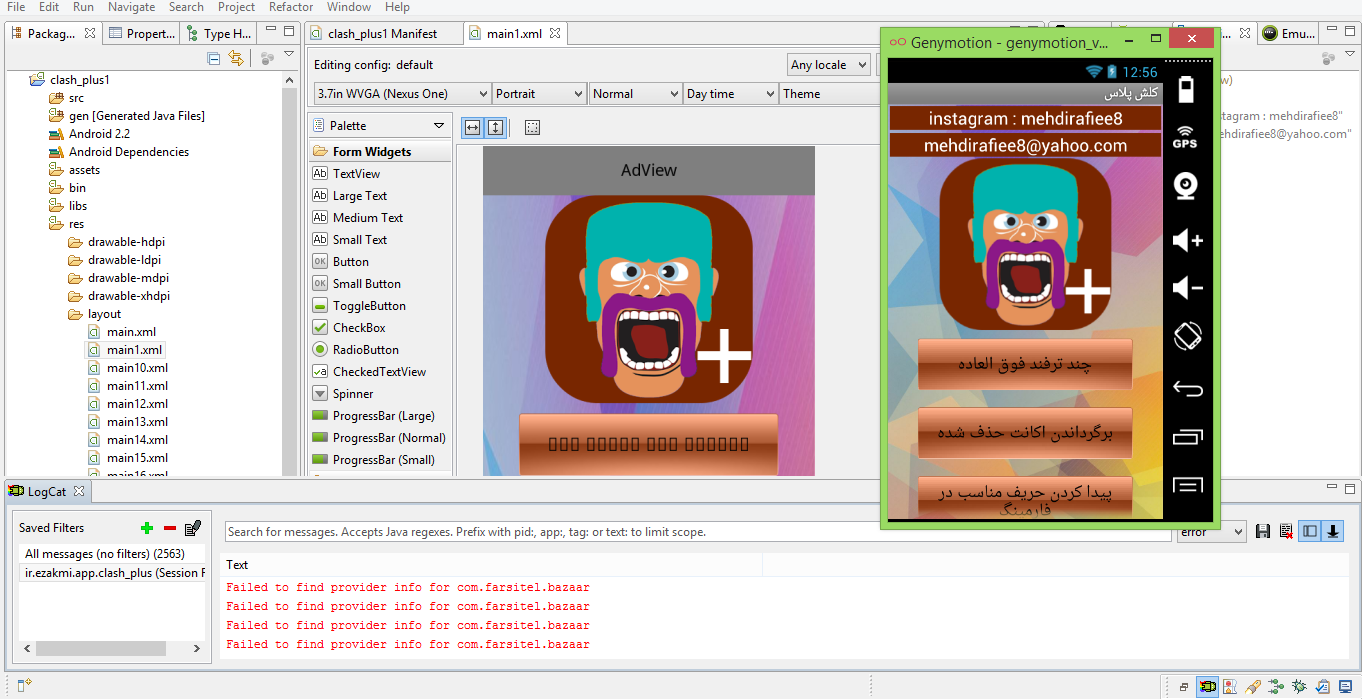
Task: Tap second Persian button in emulator app
Action: pyautogui.click(x=1024, y=433)
